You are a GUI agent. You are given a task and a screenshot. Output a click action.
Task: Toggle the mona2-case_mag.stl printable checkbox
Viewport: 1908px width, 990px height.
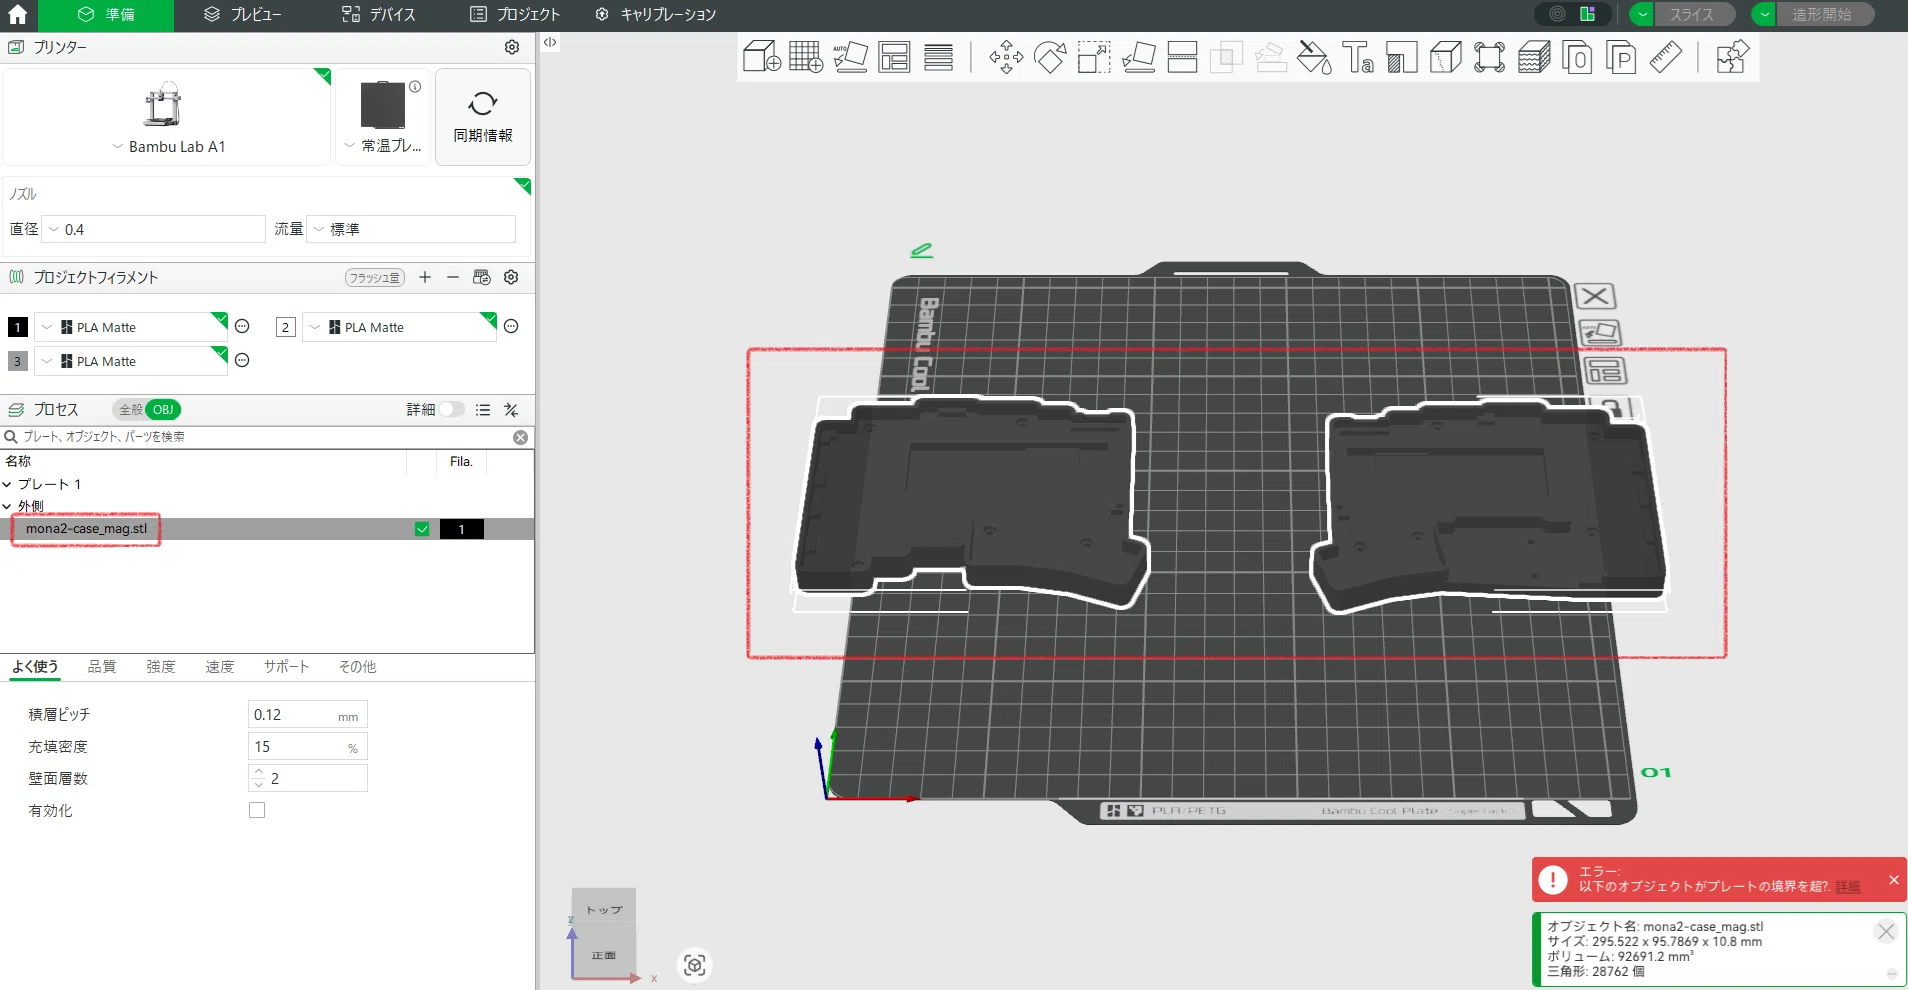pyautogui.click(x=422, y=529)
